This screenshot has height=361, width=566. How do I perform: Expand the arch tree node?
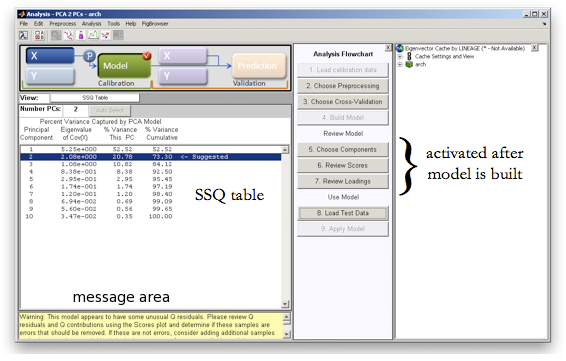point(400,65)
